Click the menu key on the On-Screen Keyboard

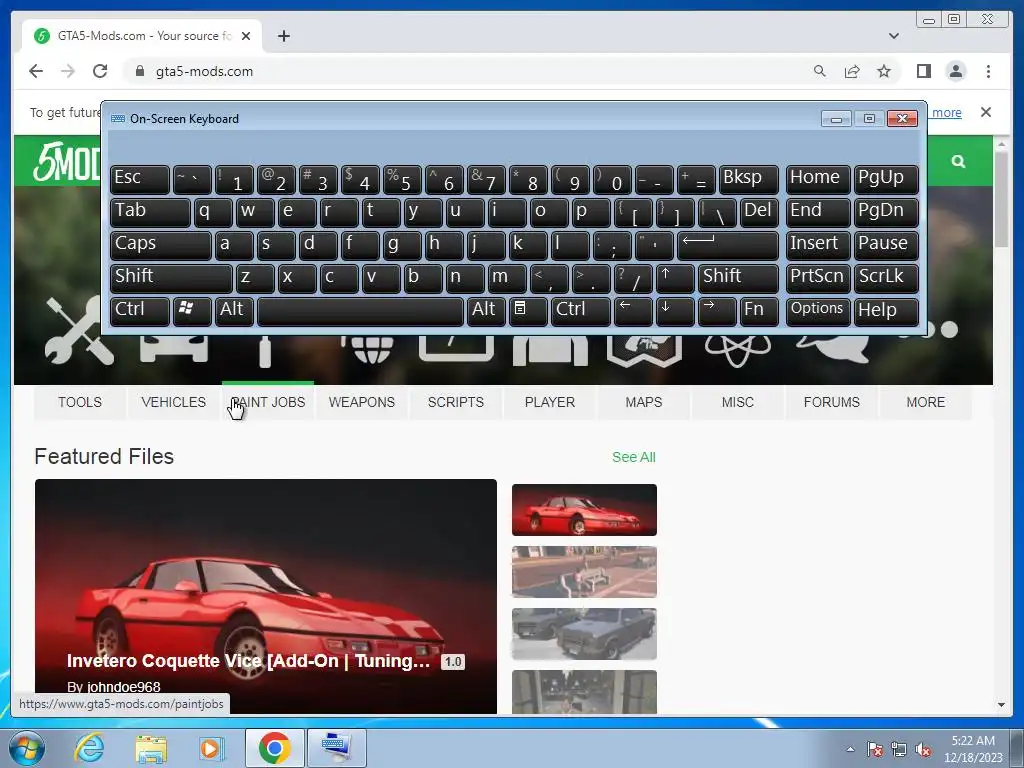[x=528, y=310]
